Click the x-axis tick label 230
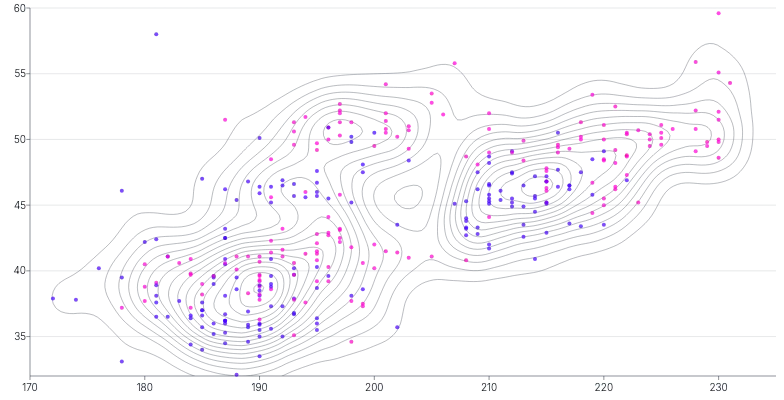 (718, 387)
